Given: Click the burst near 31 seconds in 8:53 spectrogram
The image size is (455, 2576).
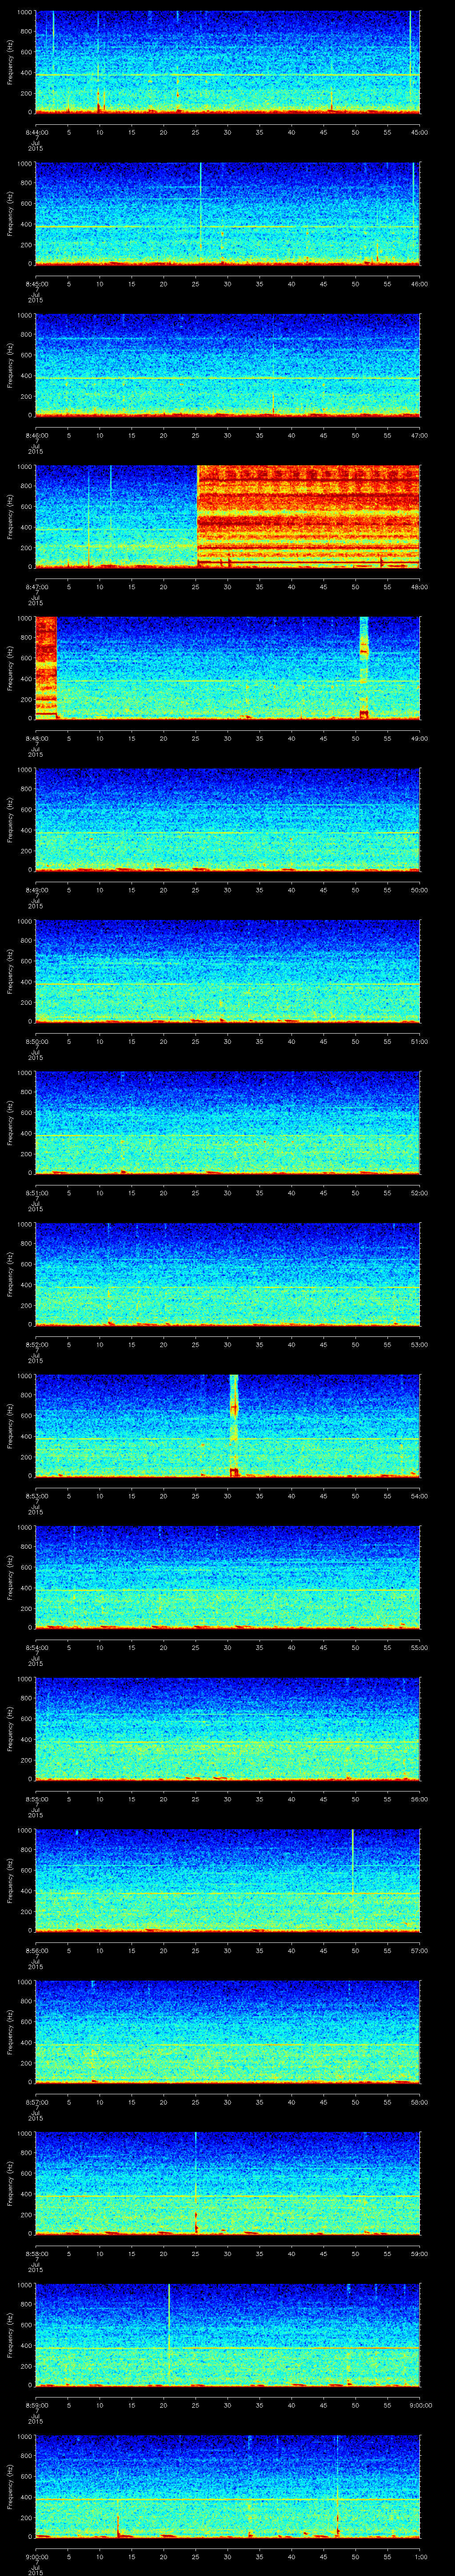Looking at the screenshot, I should click(x=234, y=1425).
